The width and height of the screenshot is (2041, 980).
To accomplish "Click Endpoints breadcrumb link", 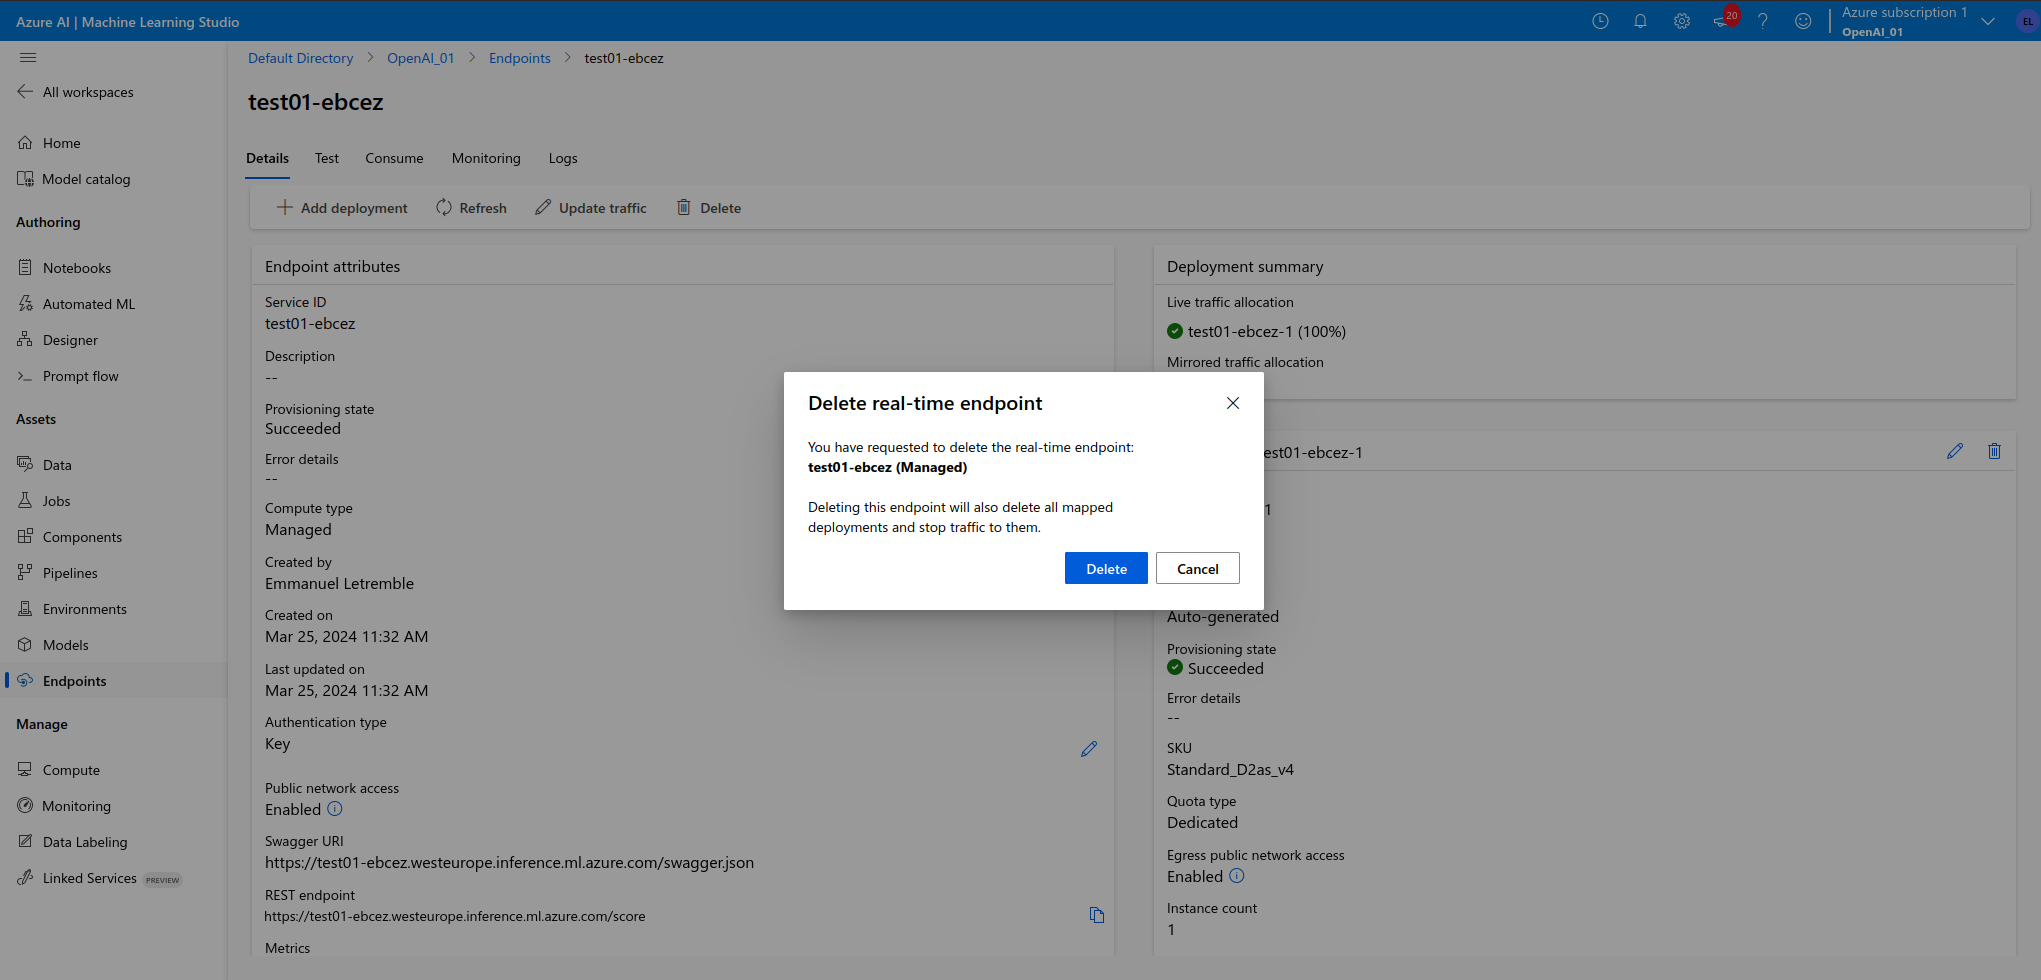I will (519, 58).
